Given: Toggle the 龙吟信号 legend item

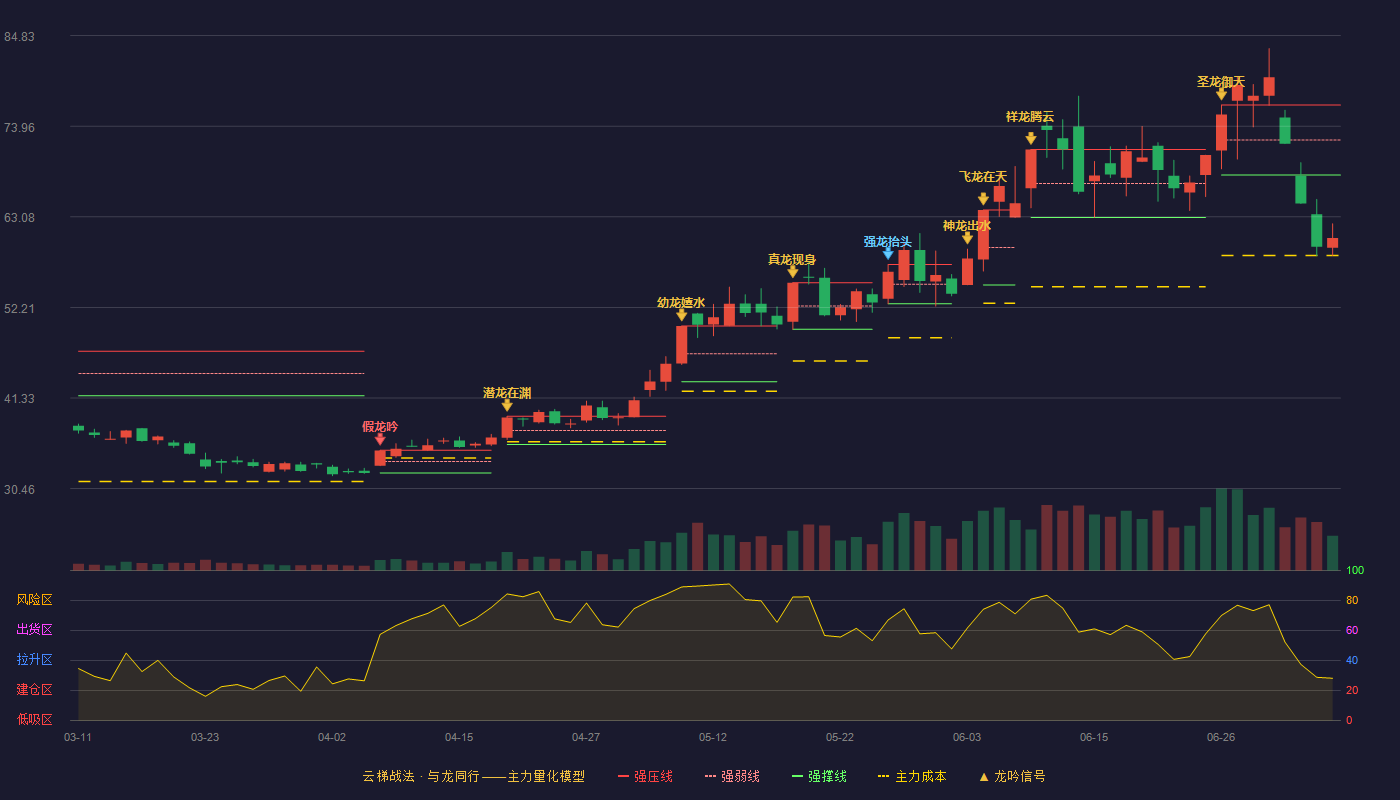Looking at the screenshot, I should click(x=1011, y=776).
